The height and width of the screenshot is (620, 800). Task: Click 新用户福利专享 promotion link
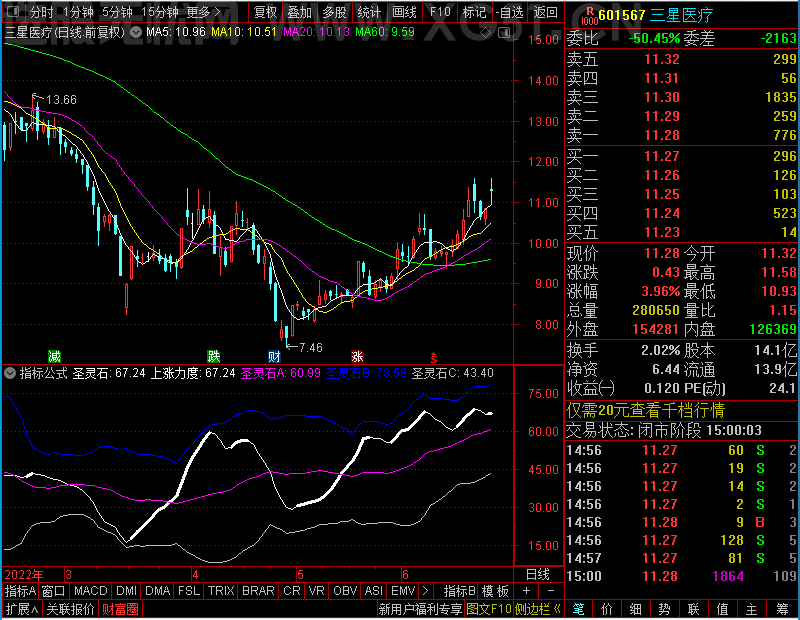tap(420, 609)
